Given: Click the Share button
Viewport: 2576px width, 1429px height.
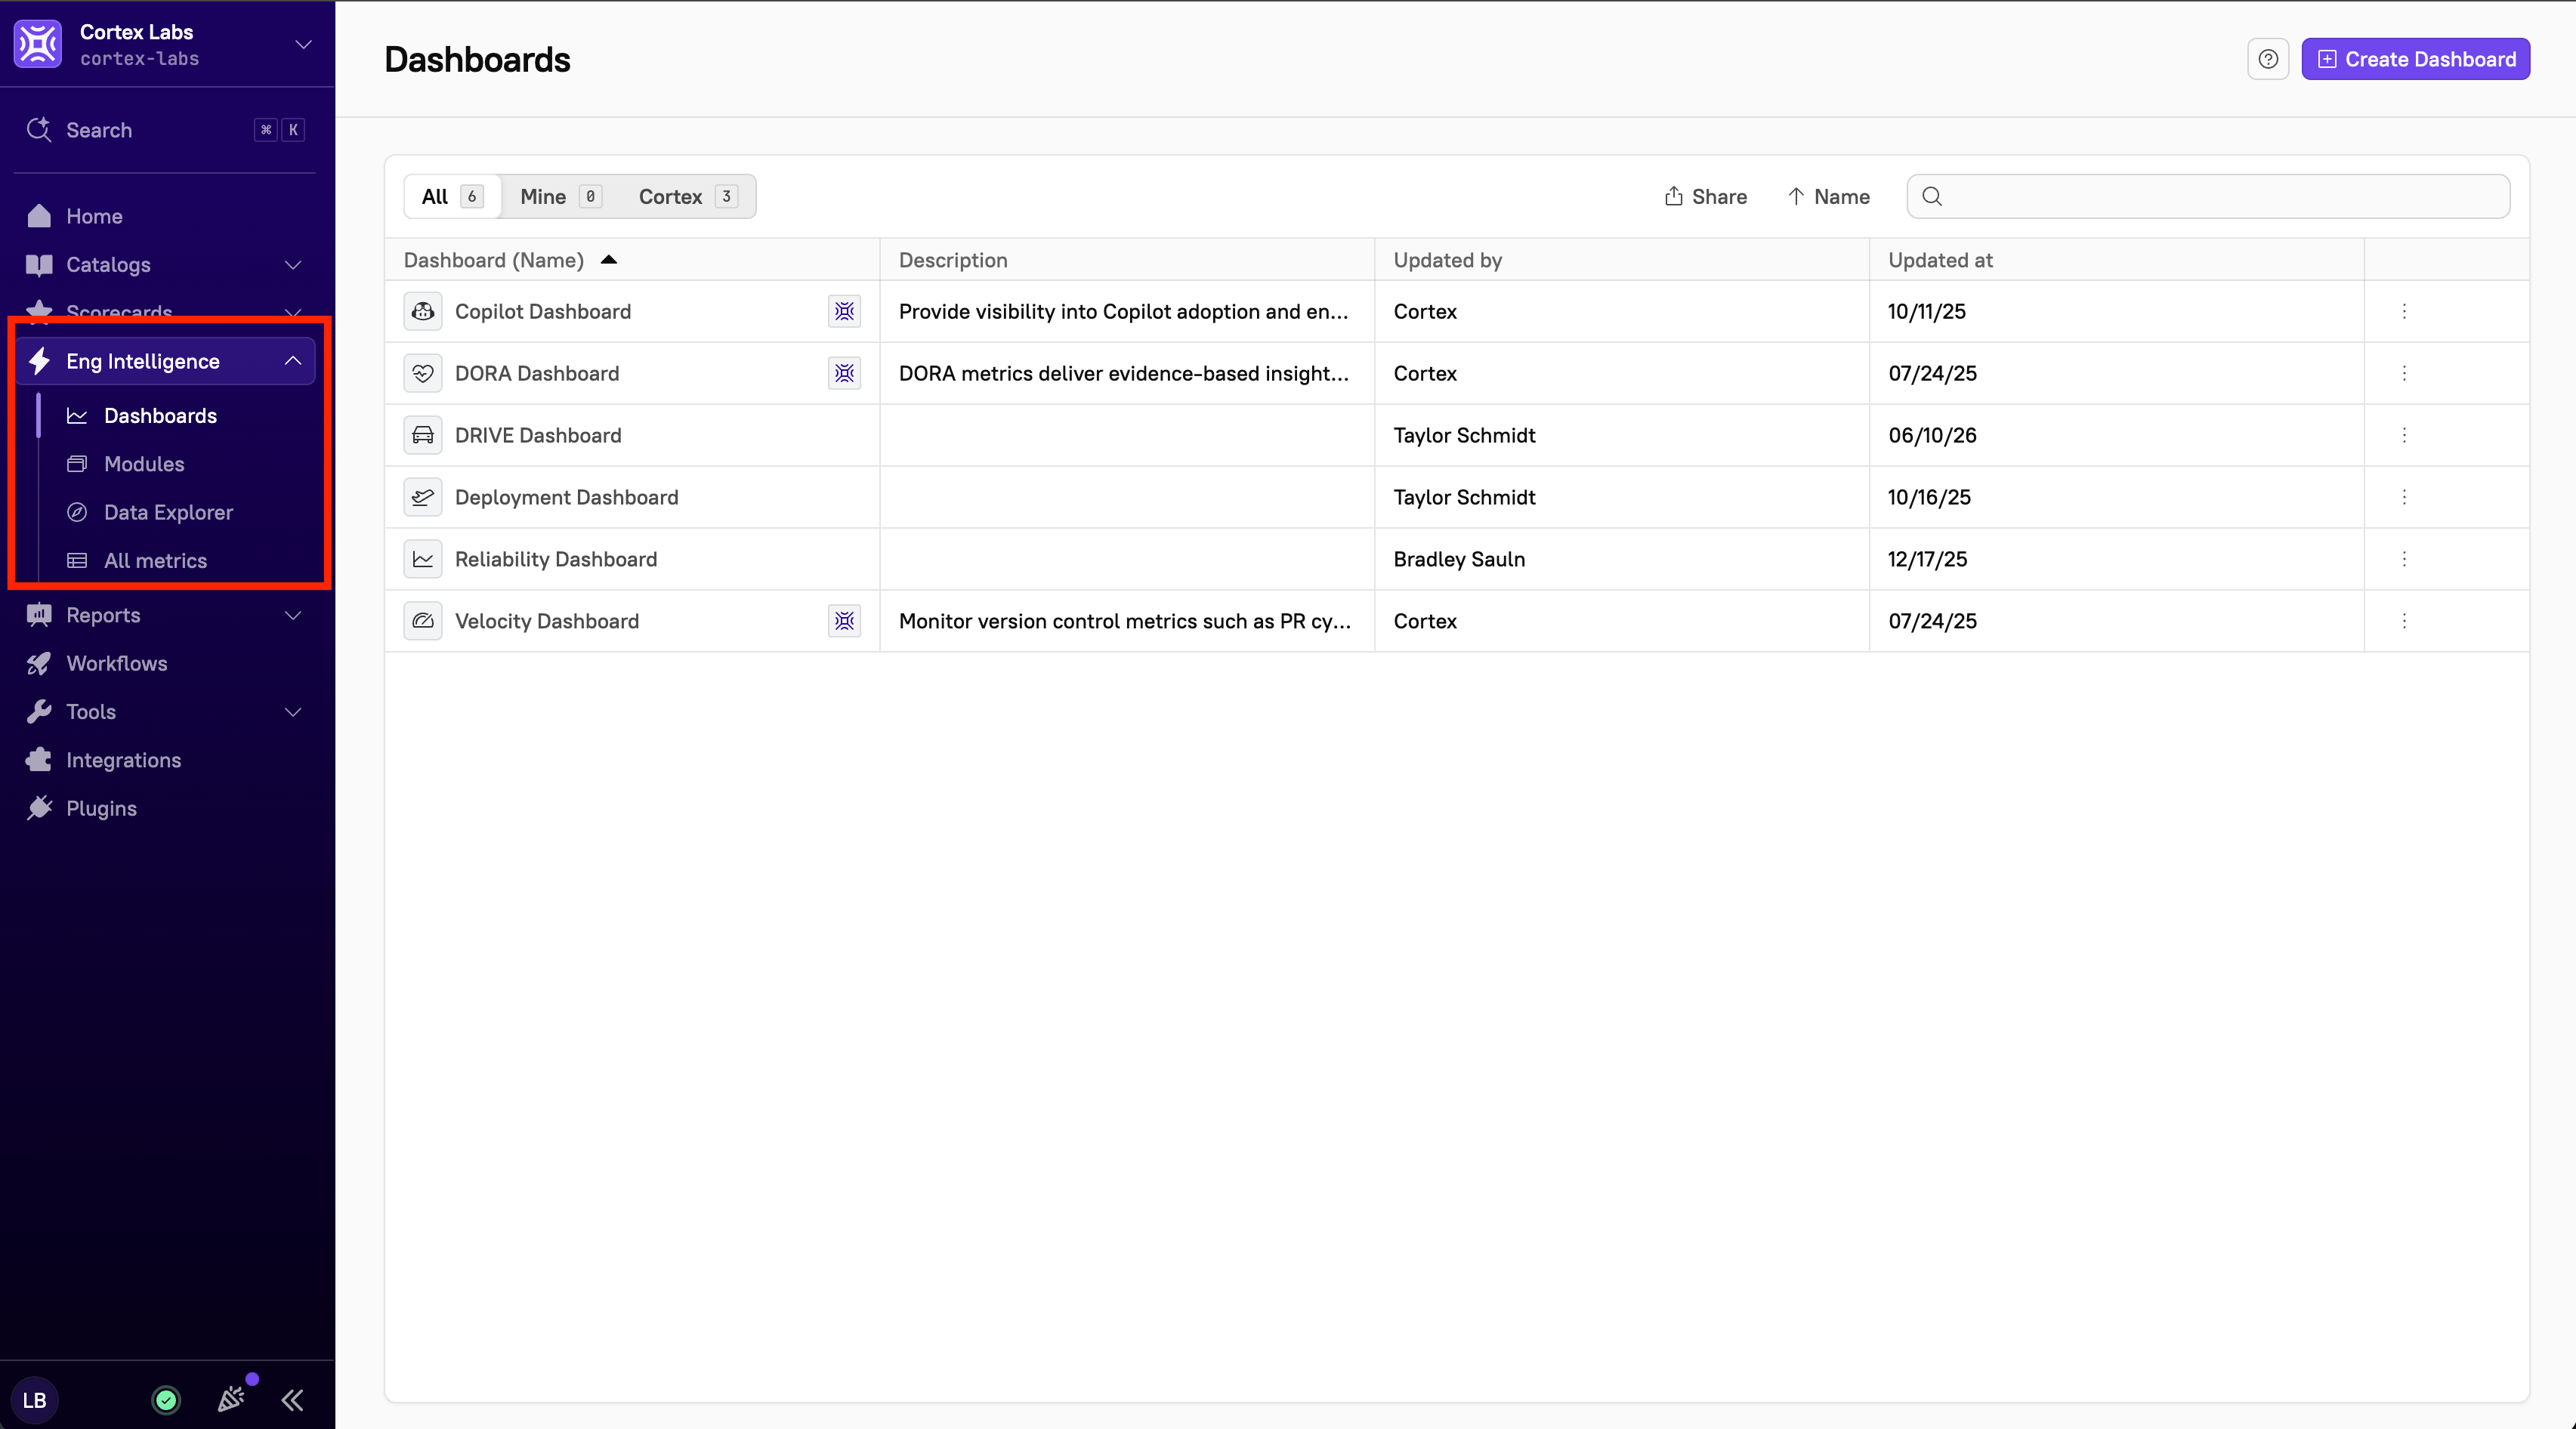Looking at the screenshot, I should pos(1705,196).
